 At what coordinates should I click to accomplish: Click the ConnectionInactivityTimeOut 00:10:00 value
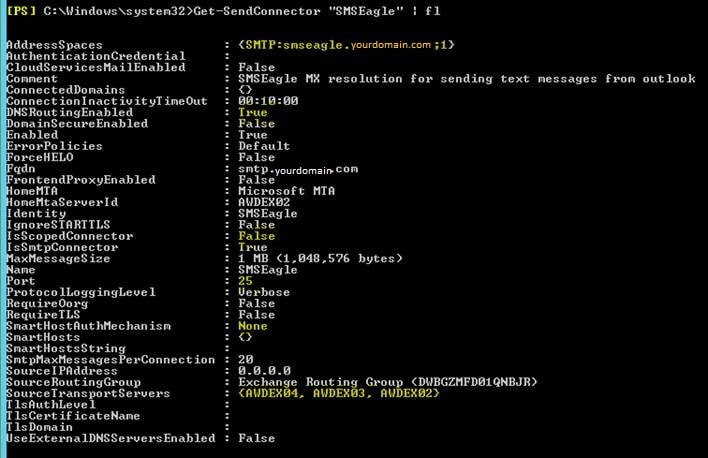click(x=268, y=101)
